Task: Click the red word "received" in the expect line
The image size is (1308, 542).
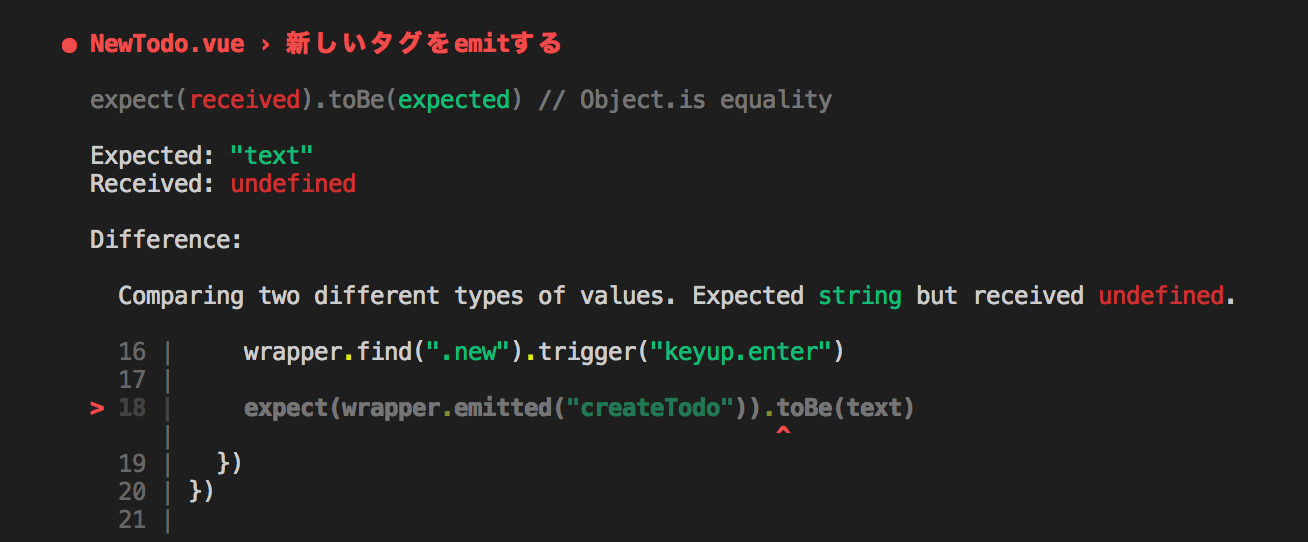Action: coord(244,100)
